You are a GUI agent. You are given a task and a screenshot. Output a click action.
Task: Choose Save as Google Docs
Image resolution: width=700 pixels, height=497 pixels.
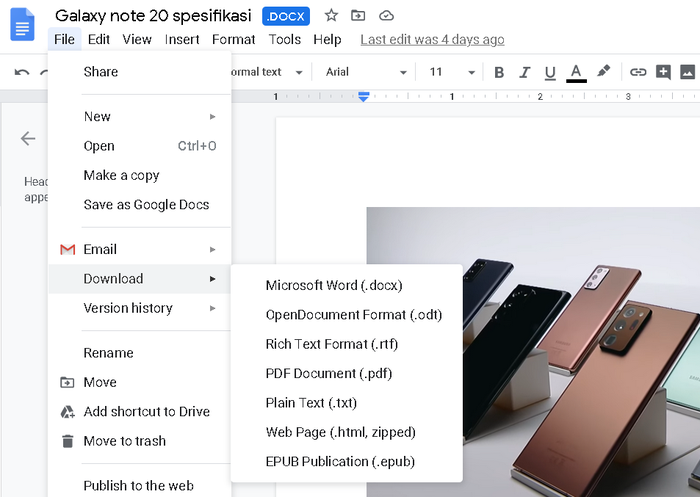(x=140, y=205)
